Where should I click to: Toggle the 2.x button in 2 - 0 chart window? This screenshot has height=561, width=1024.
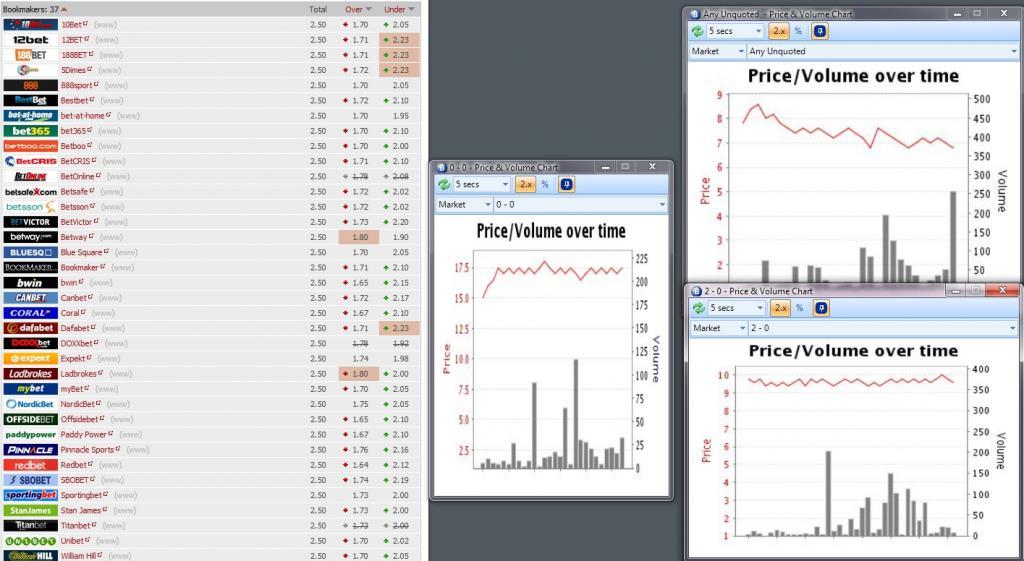coord(780,308)
